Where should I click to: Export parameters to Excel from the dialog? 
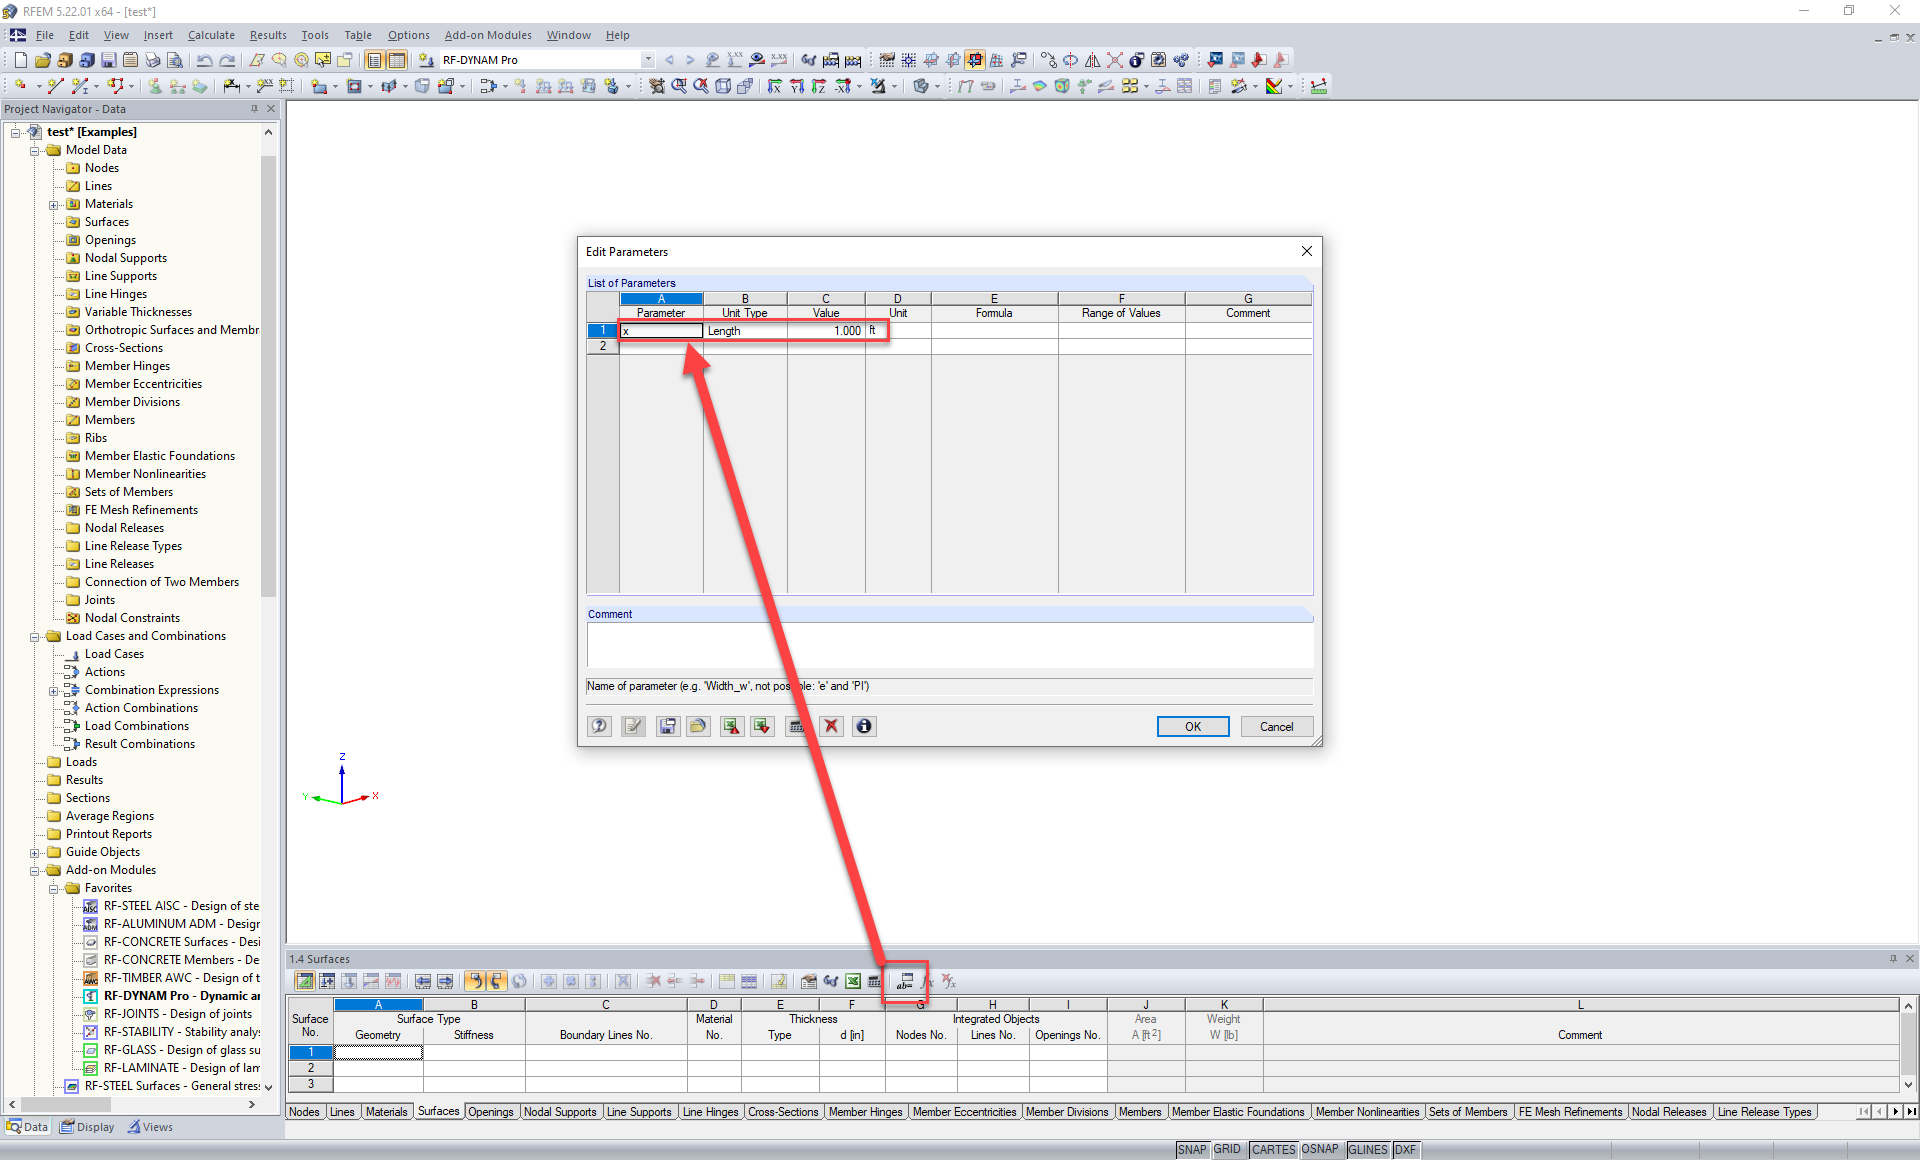[x=731, y=726]
